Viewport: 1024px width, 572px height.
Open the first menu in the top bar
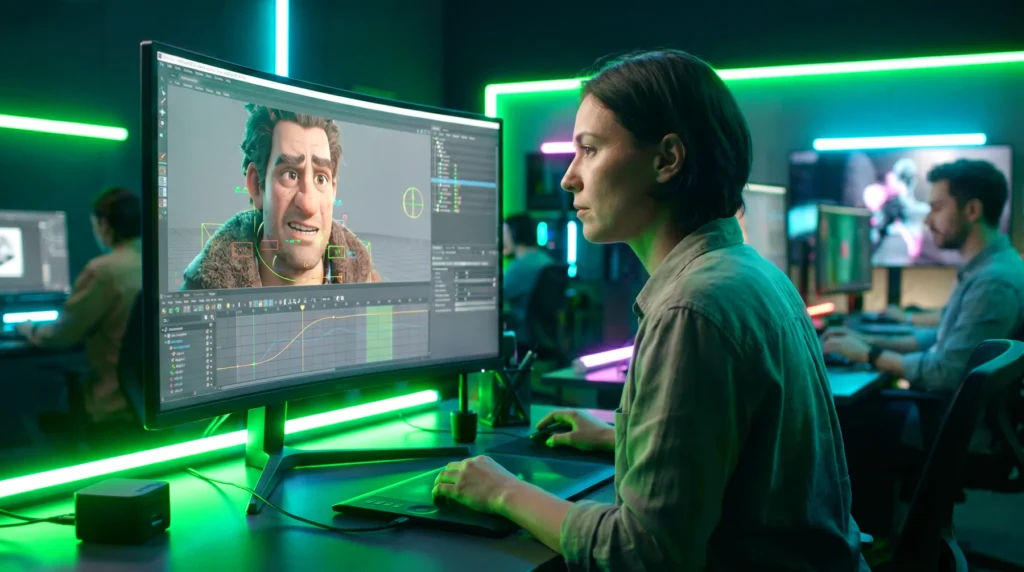(161, 65)
